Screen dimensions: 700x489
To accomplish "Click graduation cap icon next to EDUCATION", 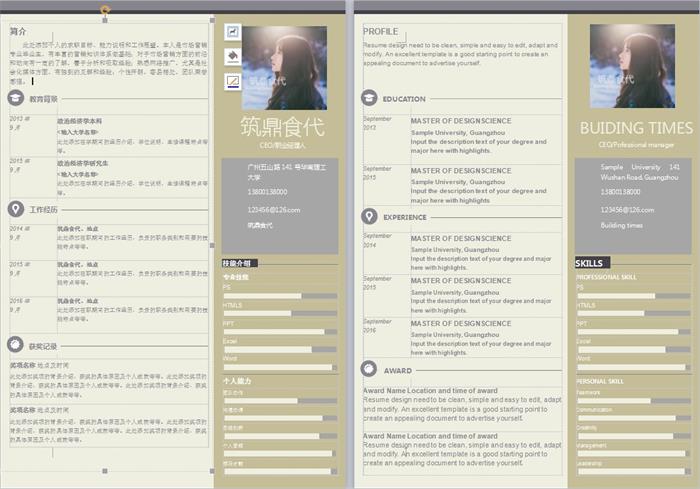I will coord(369,98).
